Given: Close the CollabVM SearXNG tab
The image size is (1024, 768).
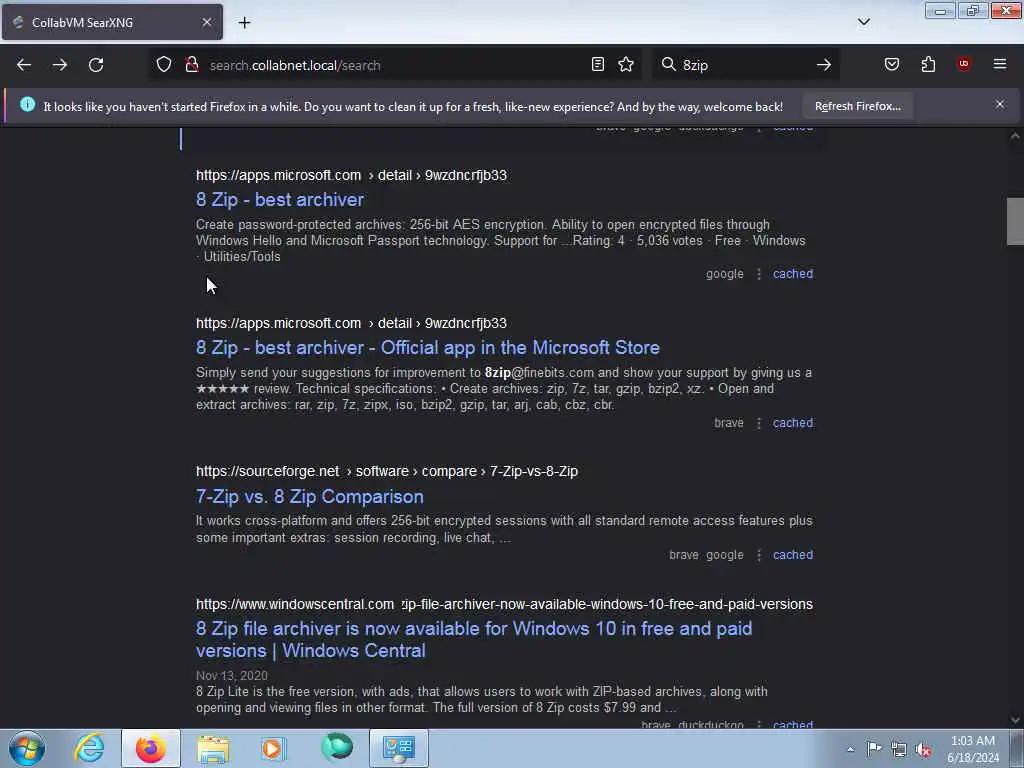Looking at the screenshot, I should 206,22.
